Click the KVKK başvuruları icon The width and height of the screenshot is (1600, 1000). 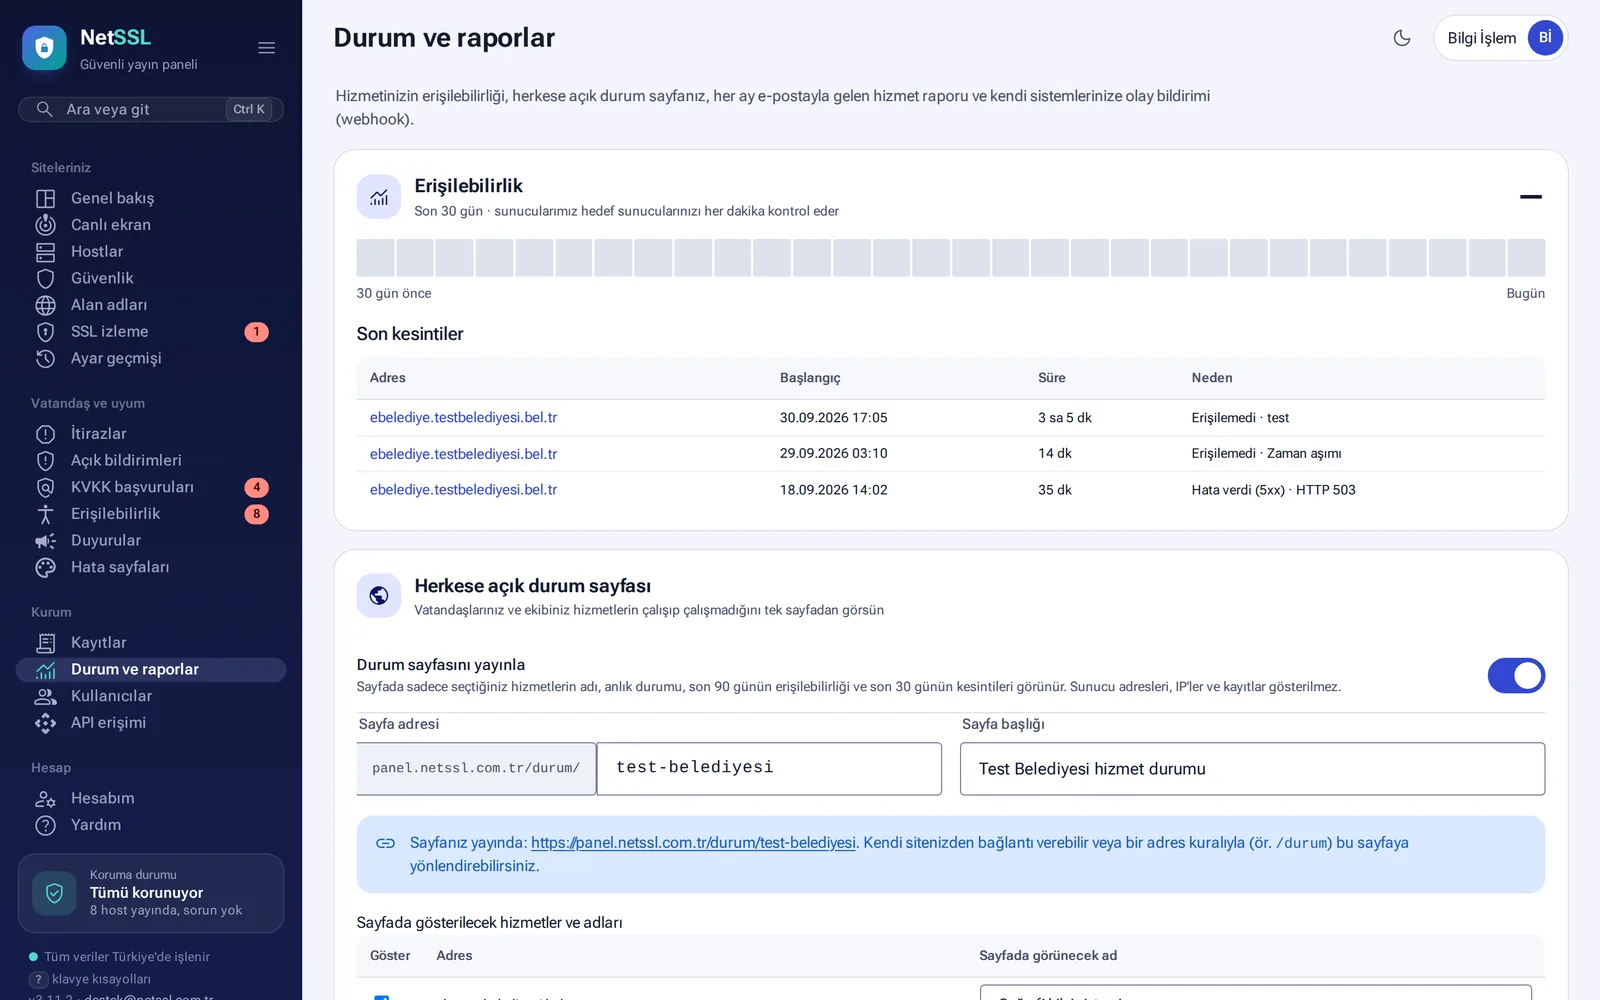[x=46, y=487]
